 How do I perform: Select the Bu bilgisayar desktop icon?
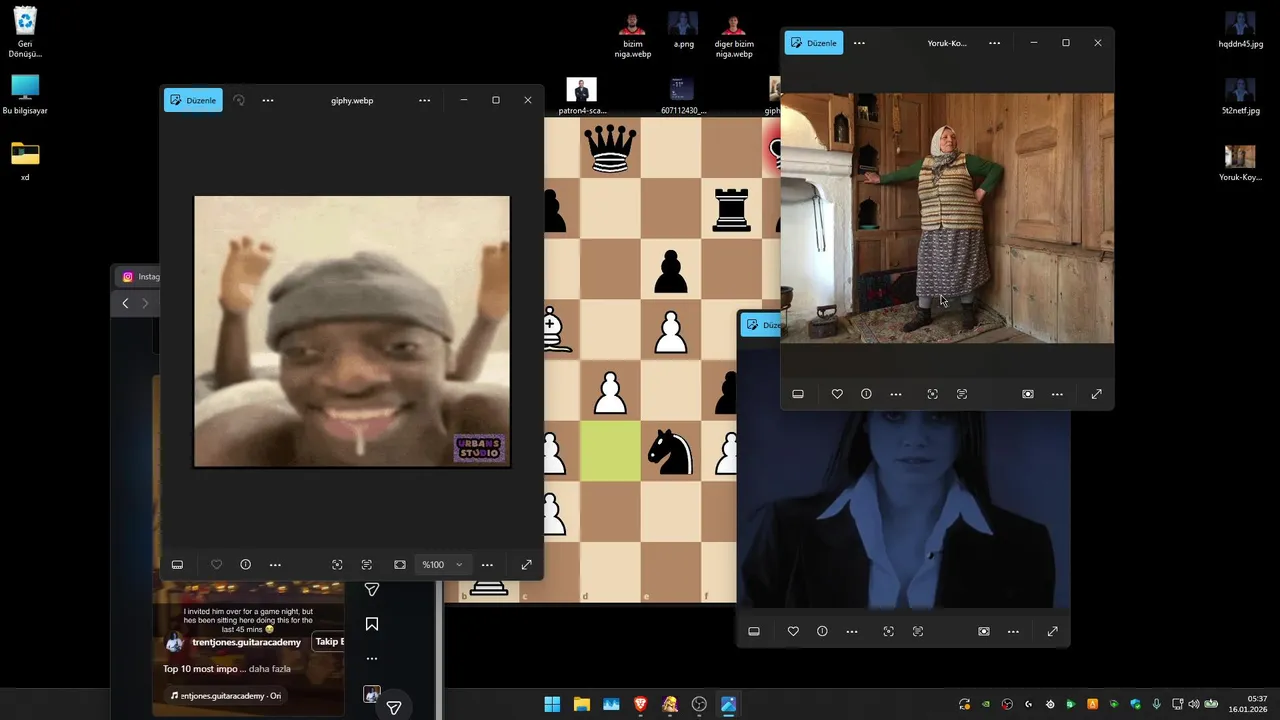pyautogui.click(x=25, y=95)
